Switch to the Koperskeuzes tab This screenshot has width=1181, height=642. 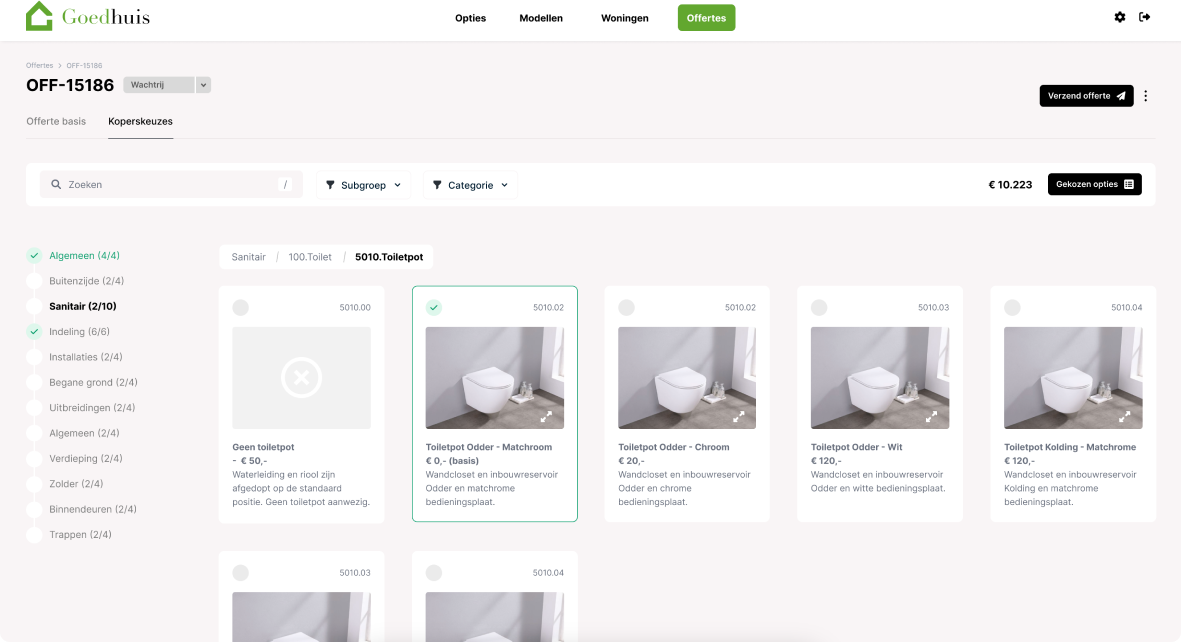pos(140,121)
